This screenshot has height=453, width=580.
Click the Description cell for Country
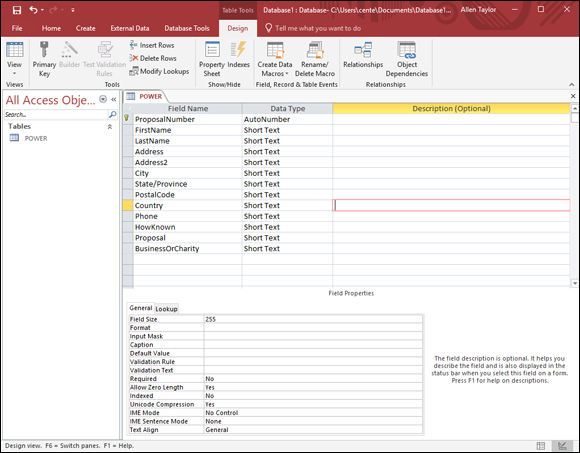[x=451, y=205]
